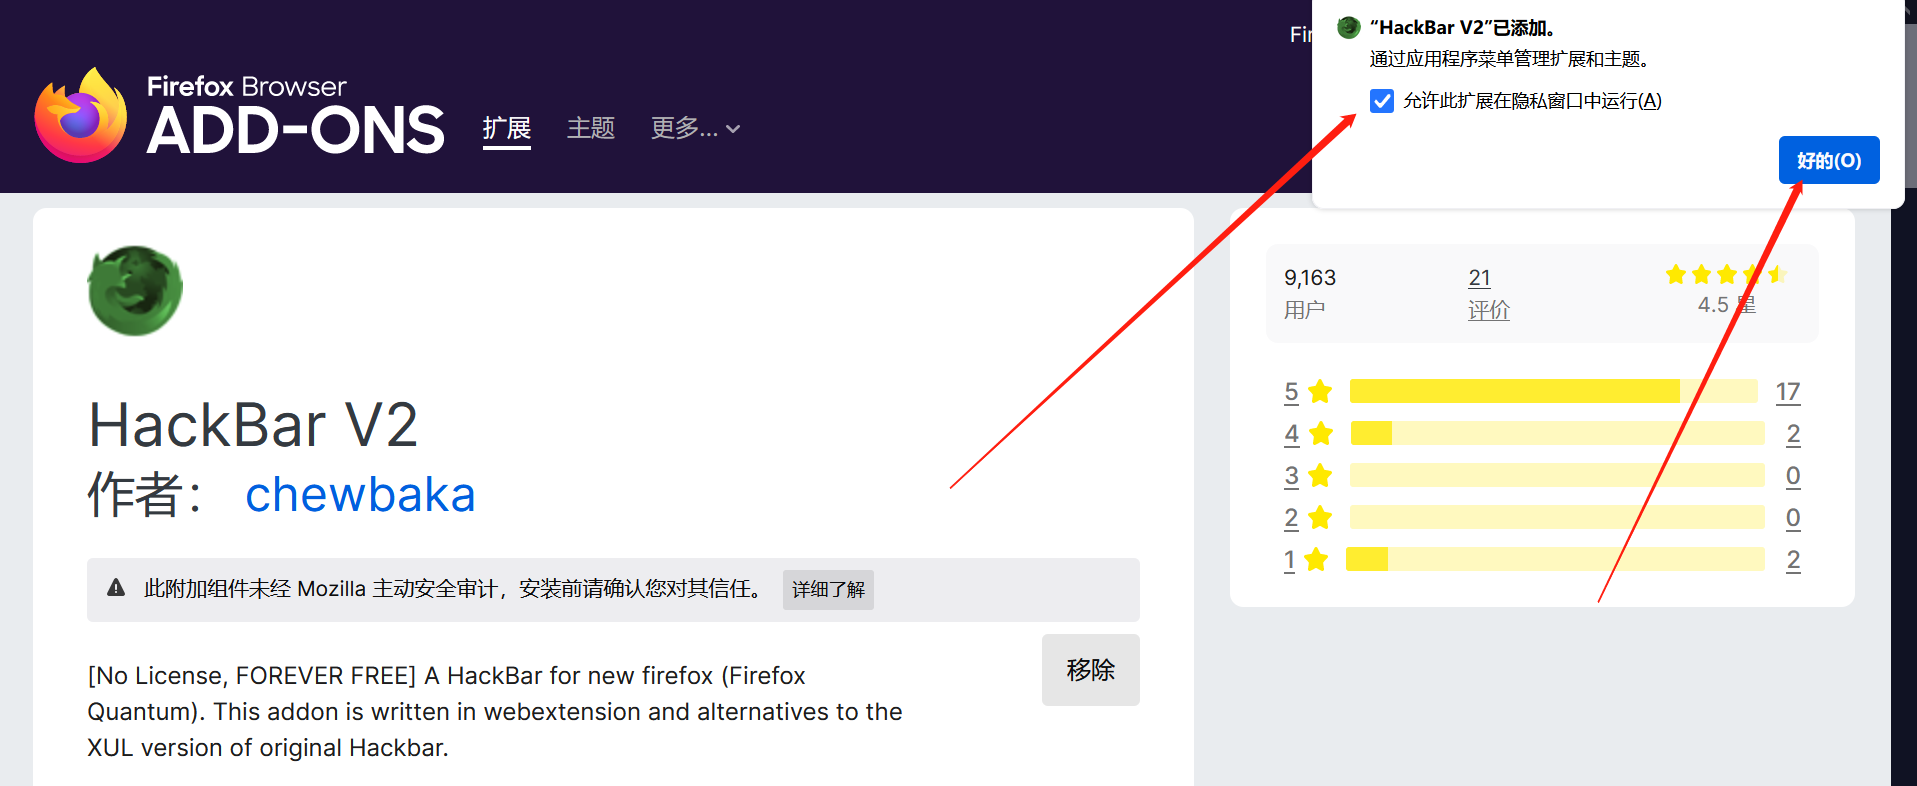This screenshot has width=1917, height=786.
Task: Open the 2 star rating link
Action: point(1291,517)
